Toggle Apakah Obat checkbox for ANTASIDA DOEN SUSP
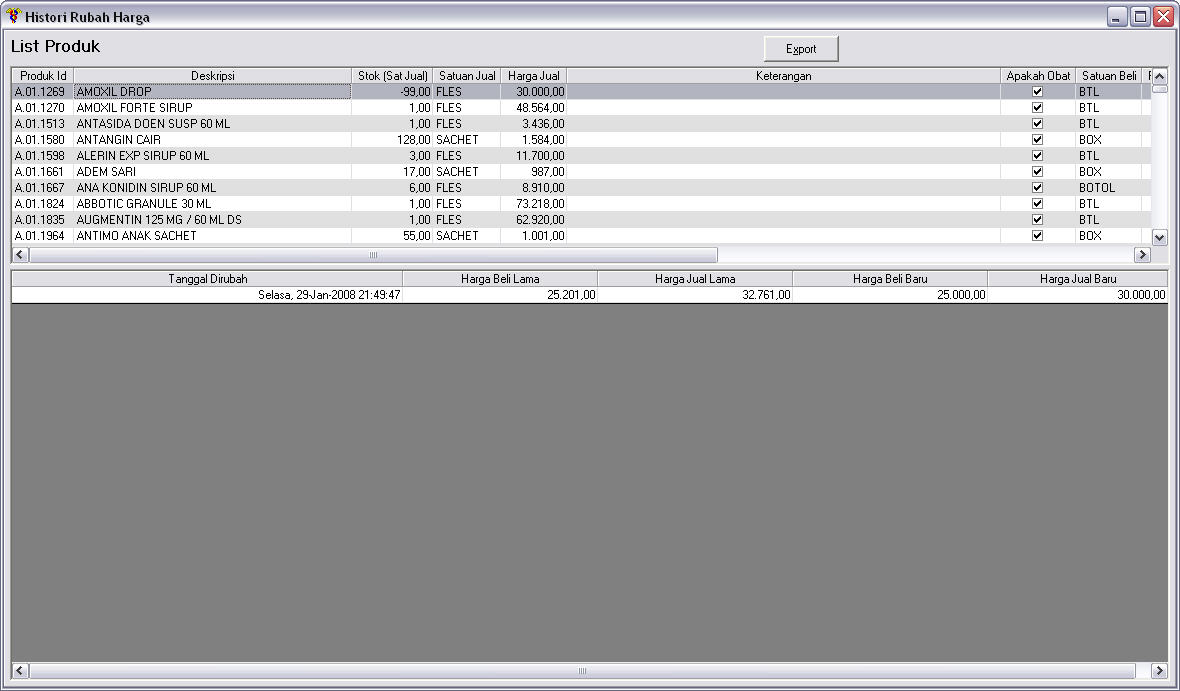The height and width of the screenshot is (691, 1180). click(1037, 123)
